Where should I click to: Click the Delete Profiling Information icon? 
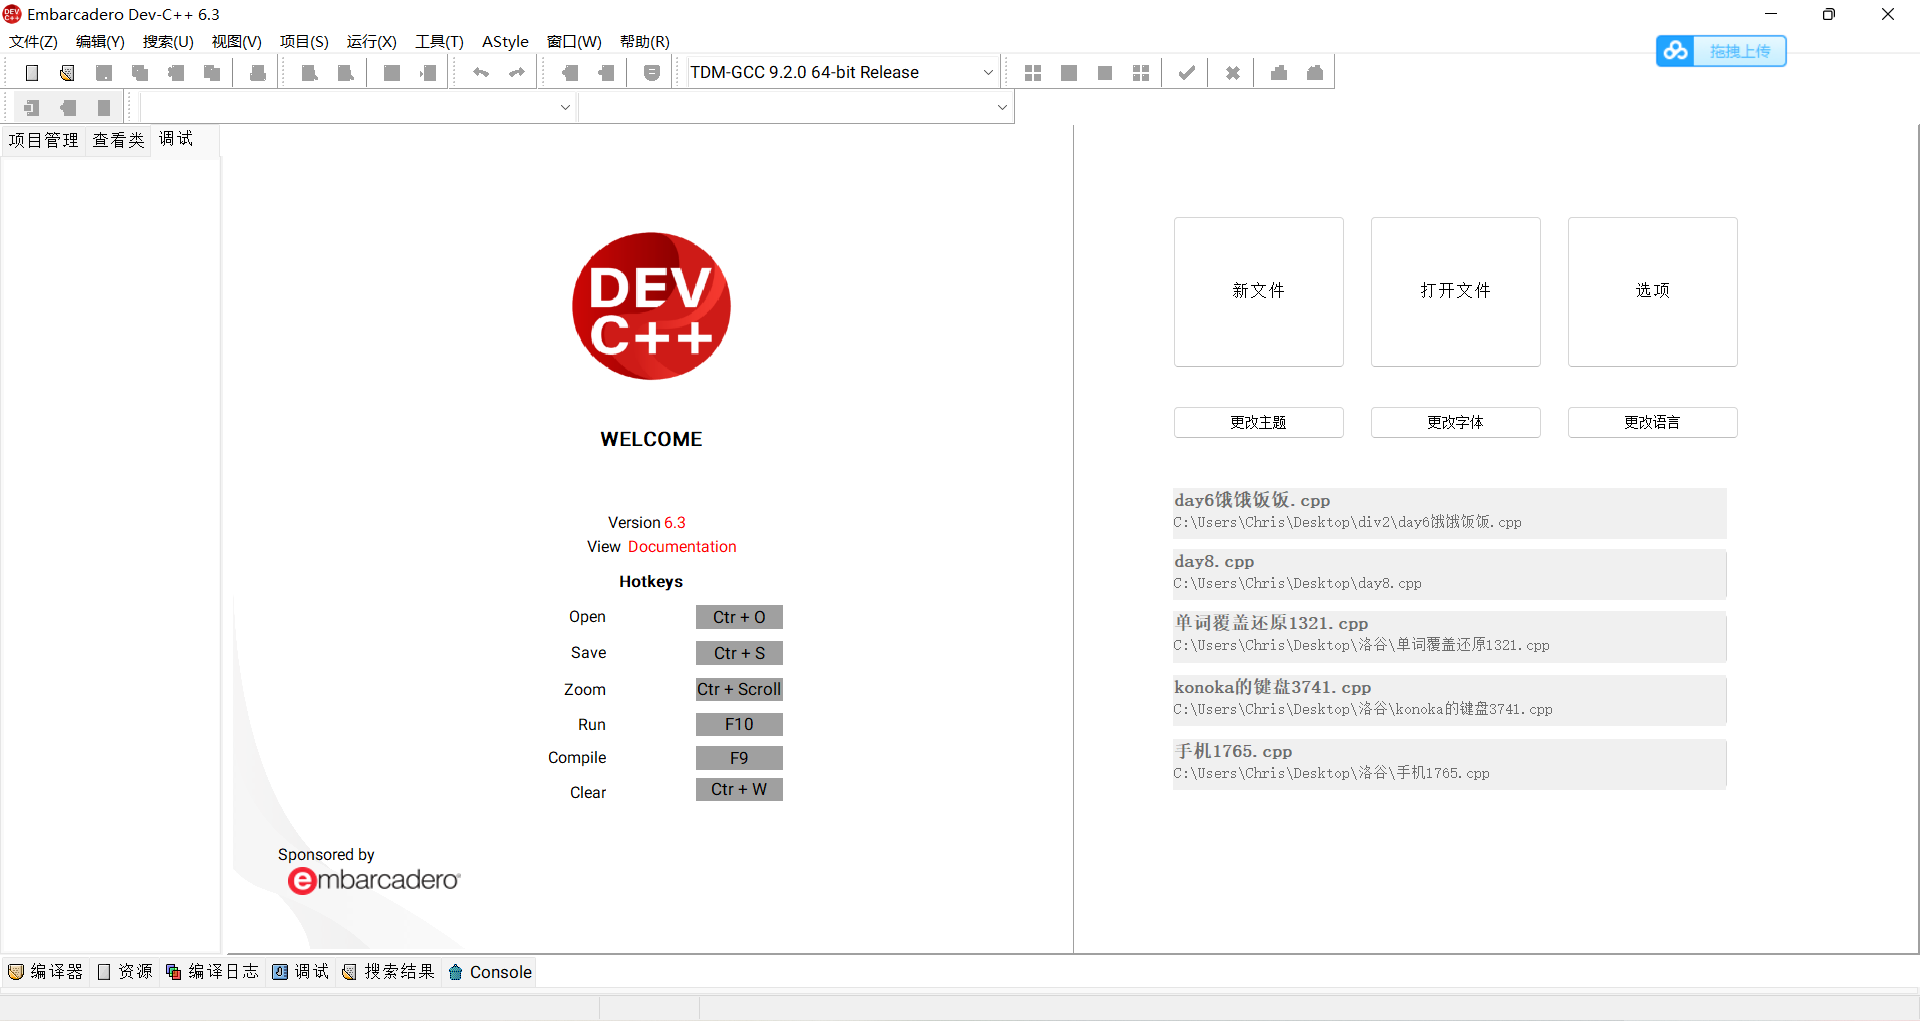click(x=1315, y=73)
